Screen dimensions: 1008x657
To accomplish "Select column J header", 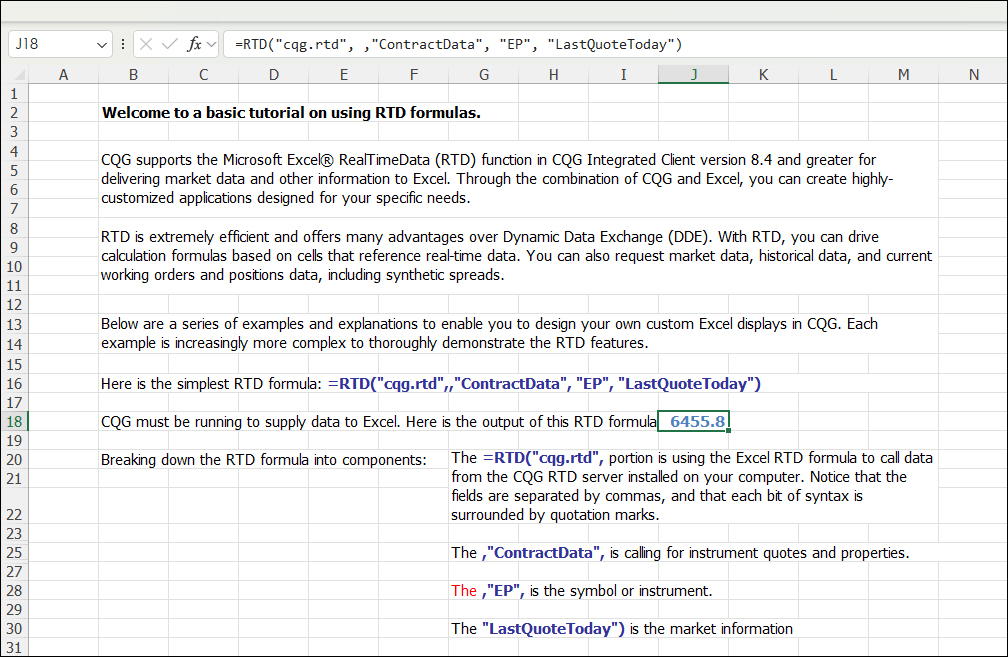I will [693, 75].
